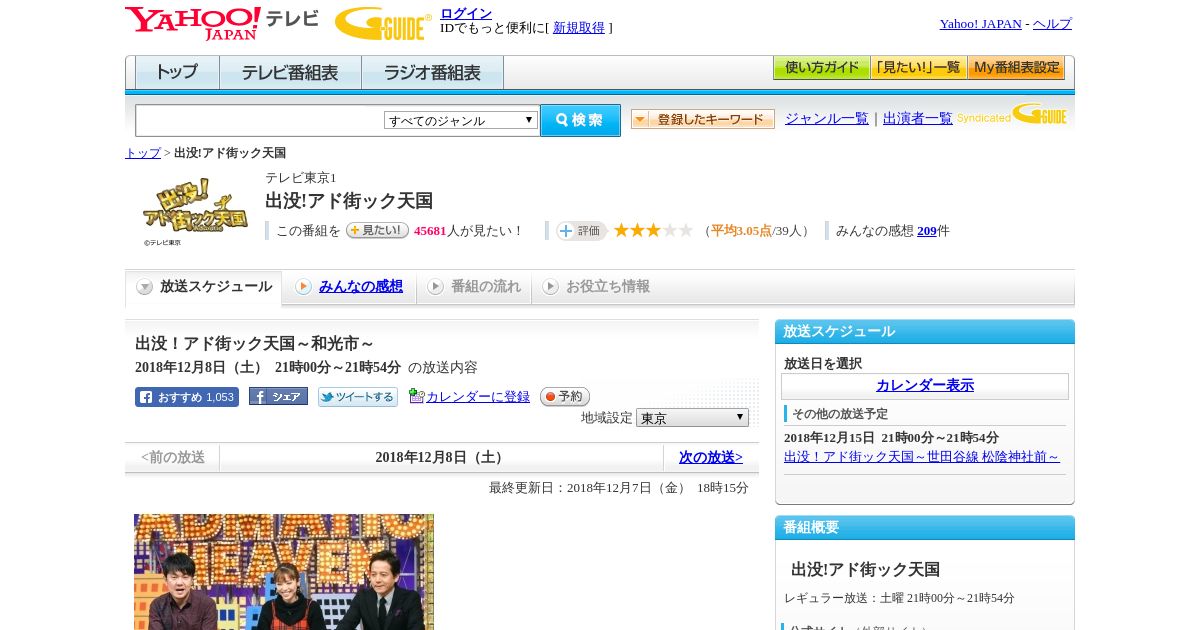Screen dimensions: 1200x630
Task: Open the テレビ番組表 tab
Action: pyautogui.click(x=290, y=73)
